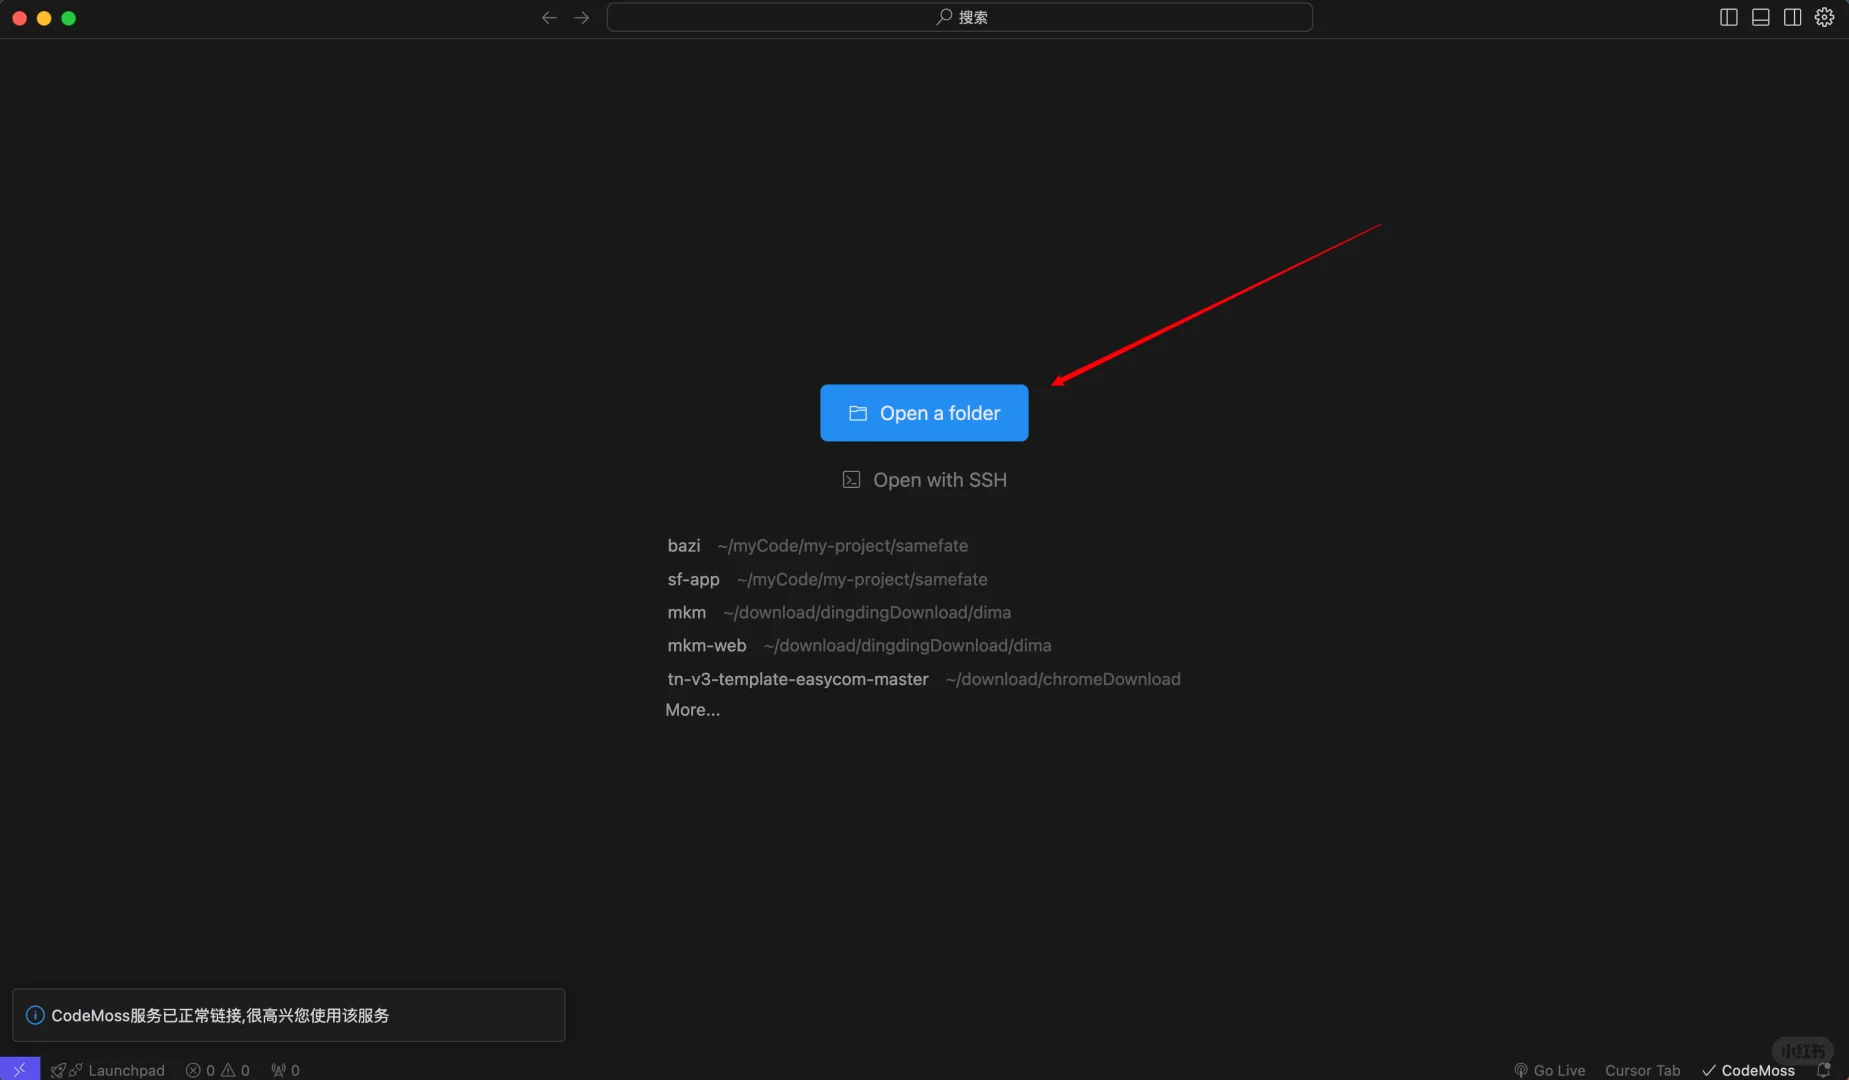
Task: Open the mkm-web recent project
Action: point(706,646)
